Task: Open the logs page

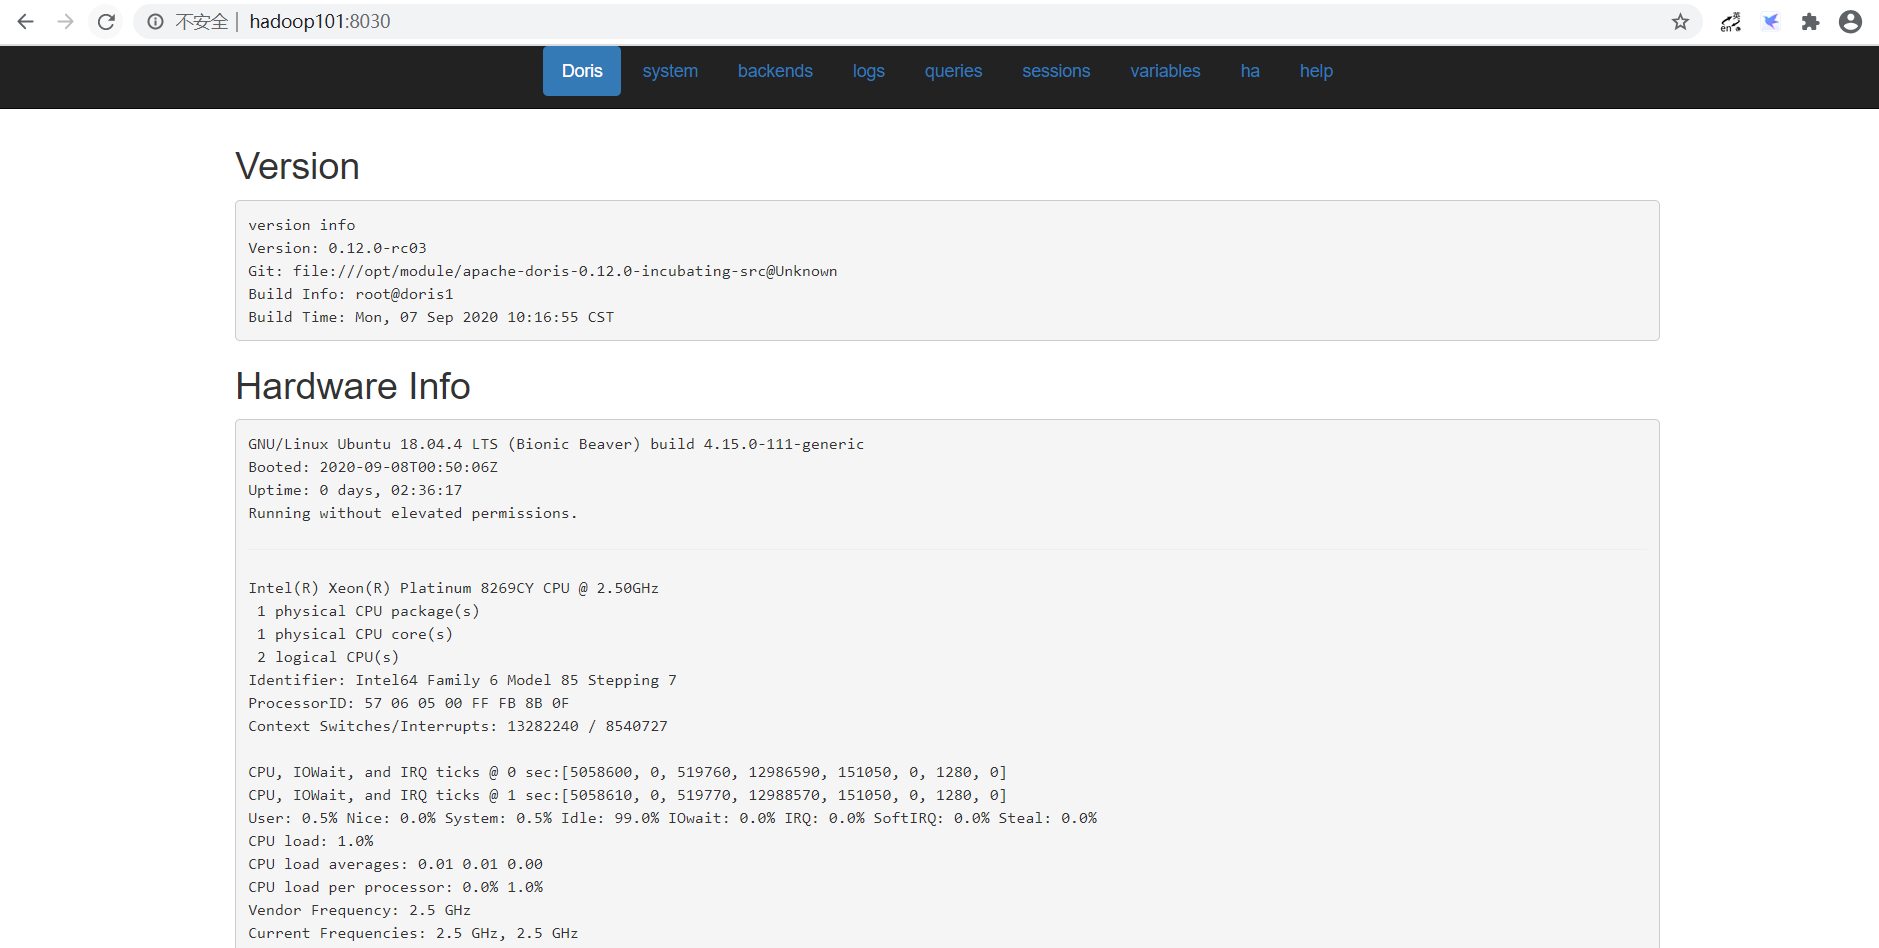Action: point(868,71)
